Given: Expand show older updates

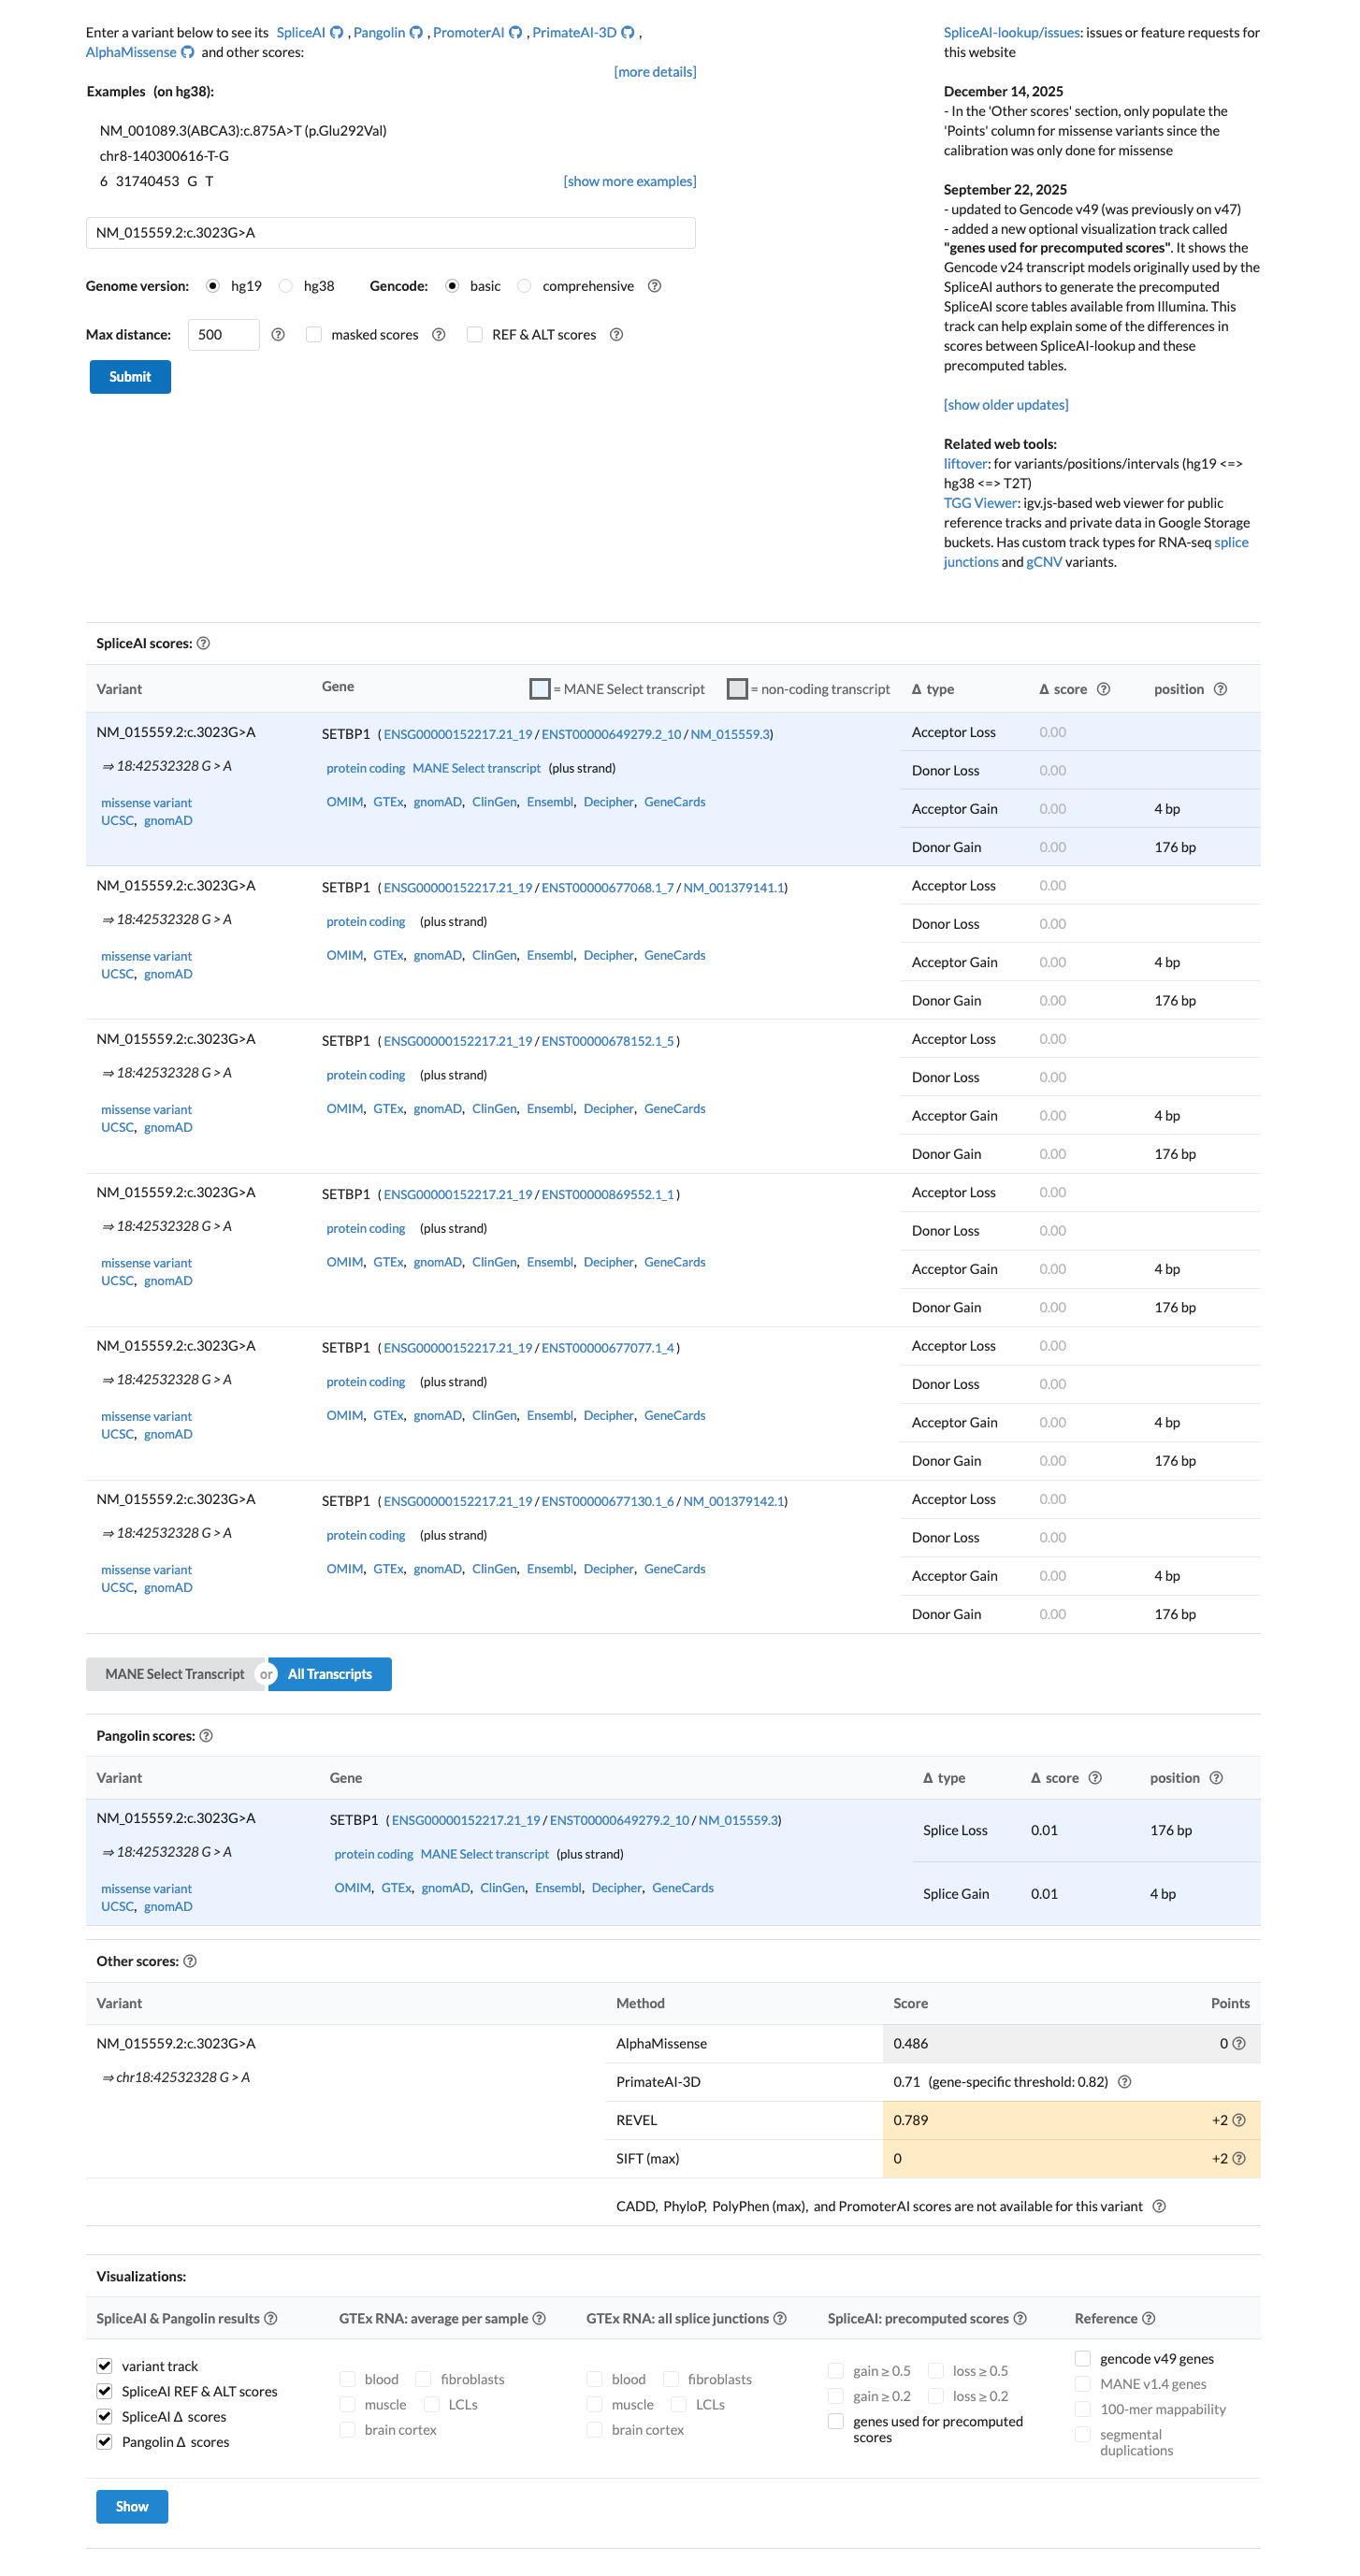Looking at the screenshot, I should point(1006,405).
